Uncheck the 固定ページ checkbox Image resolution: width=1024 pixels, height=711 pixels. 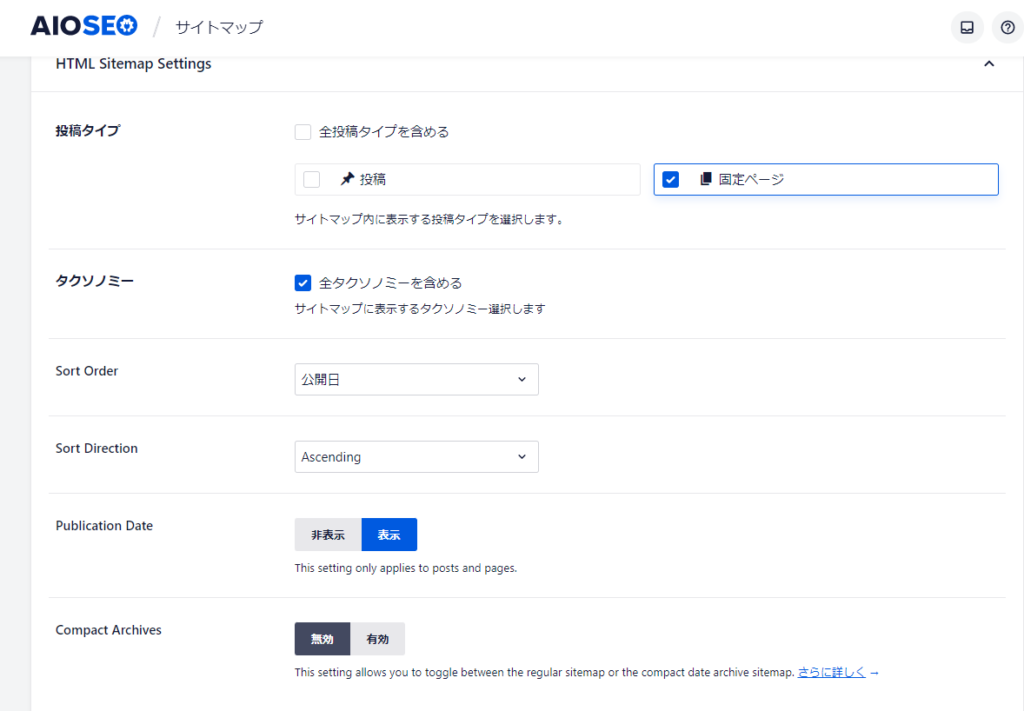pyautogui.click(x=671, y=180)
